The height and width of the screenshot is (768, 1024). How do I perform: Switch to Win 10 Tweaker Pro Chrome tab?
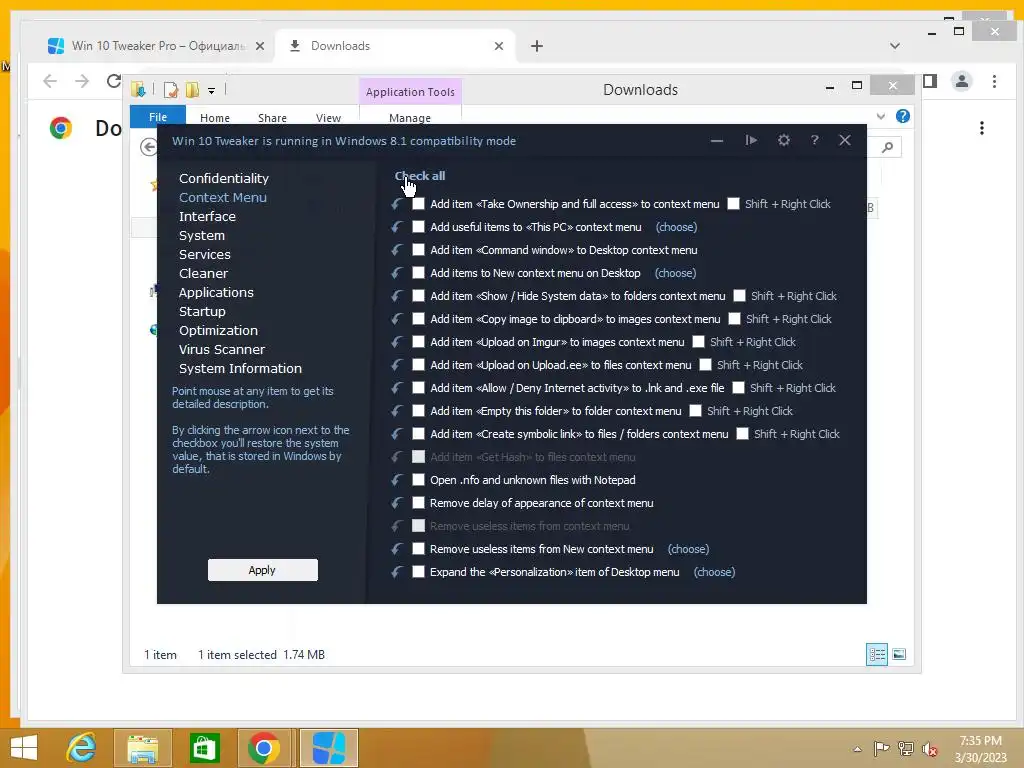[x=155, y=46]
